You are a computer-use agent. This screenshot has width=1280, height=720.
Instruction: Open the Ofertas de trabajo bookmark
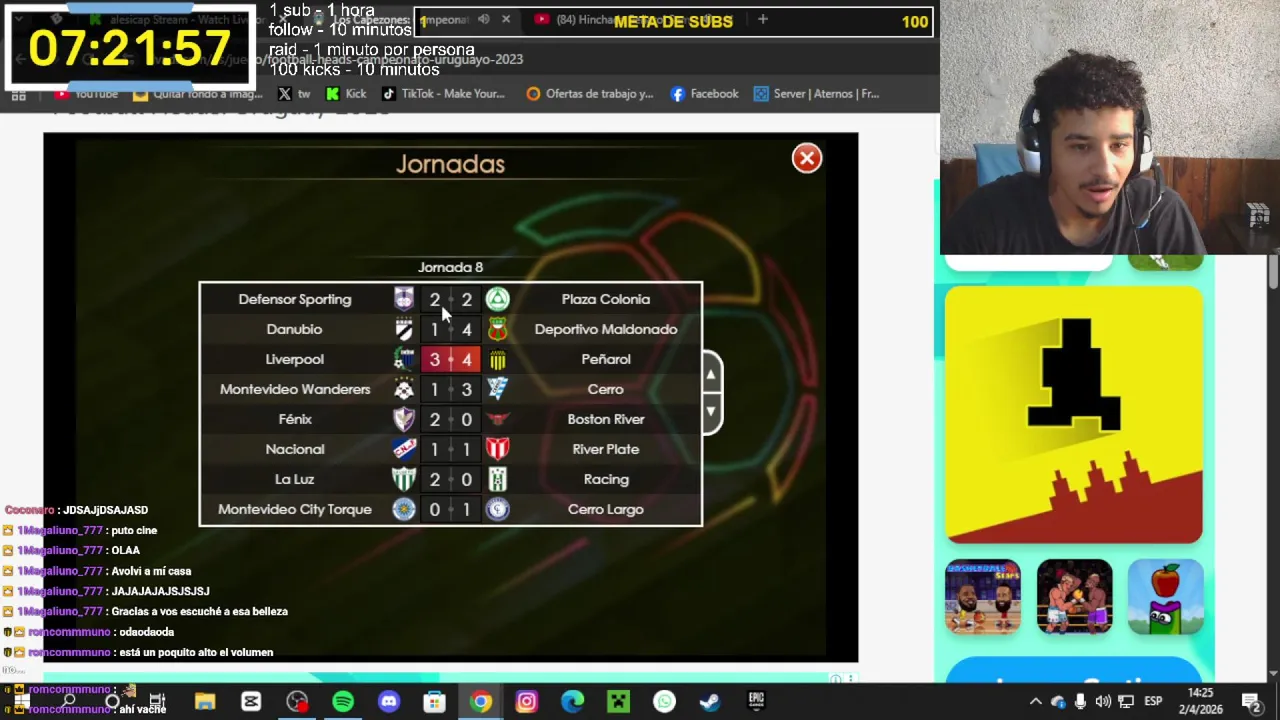point(589,94)
